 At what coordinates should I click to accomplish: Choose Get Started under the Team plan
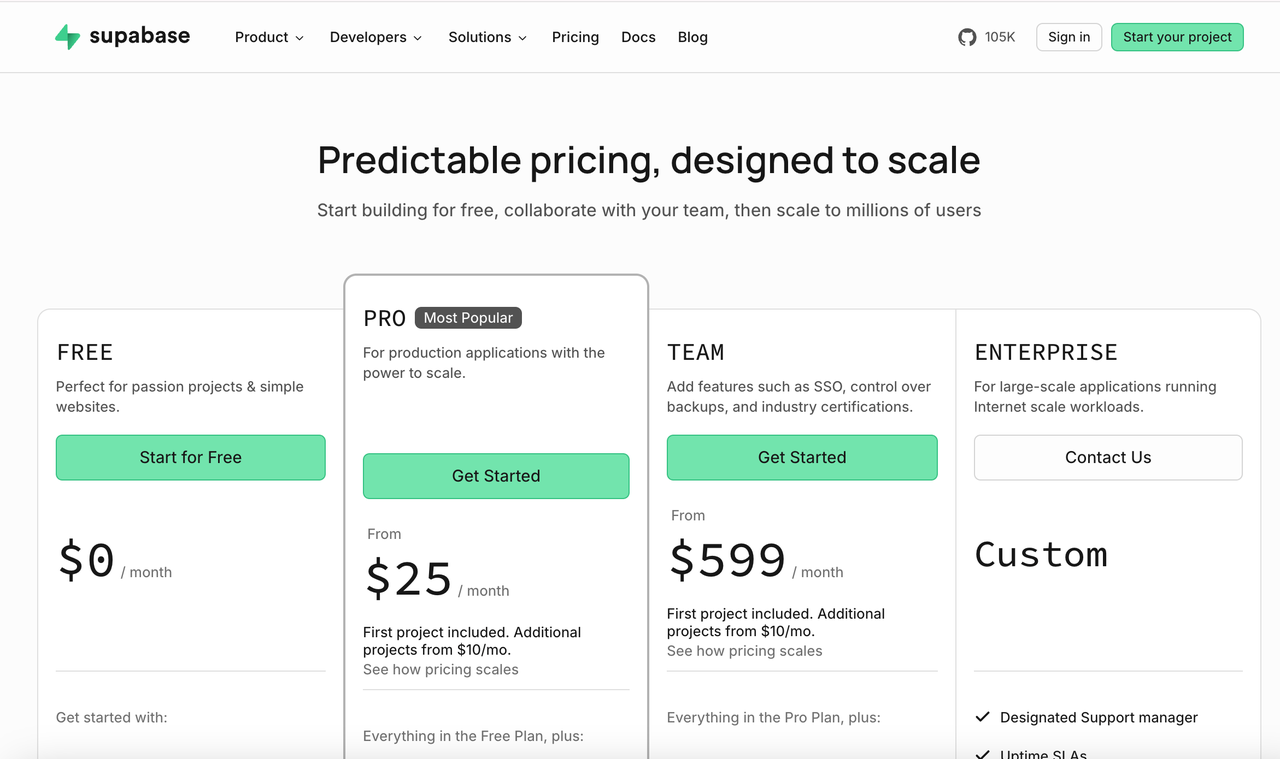802,457
